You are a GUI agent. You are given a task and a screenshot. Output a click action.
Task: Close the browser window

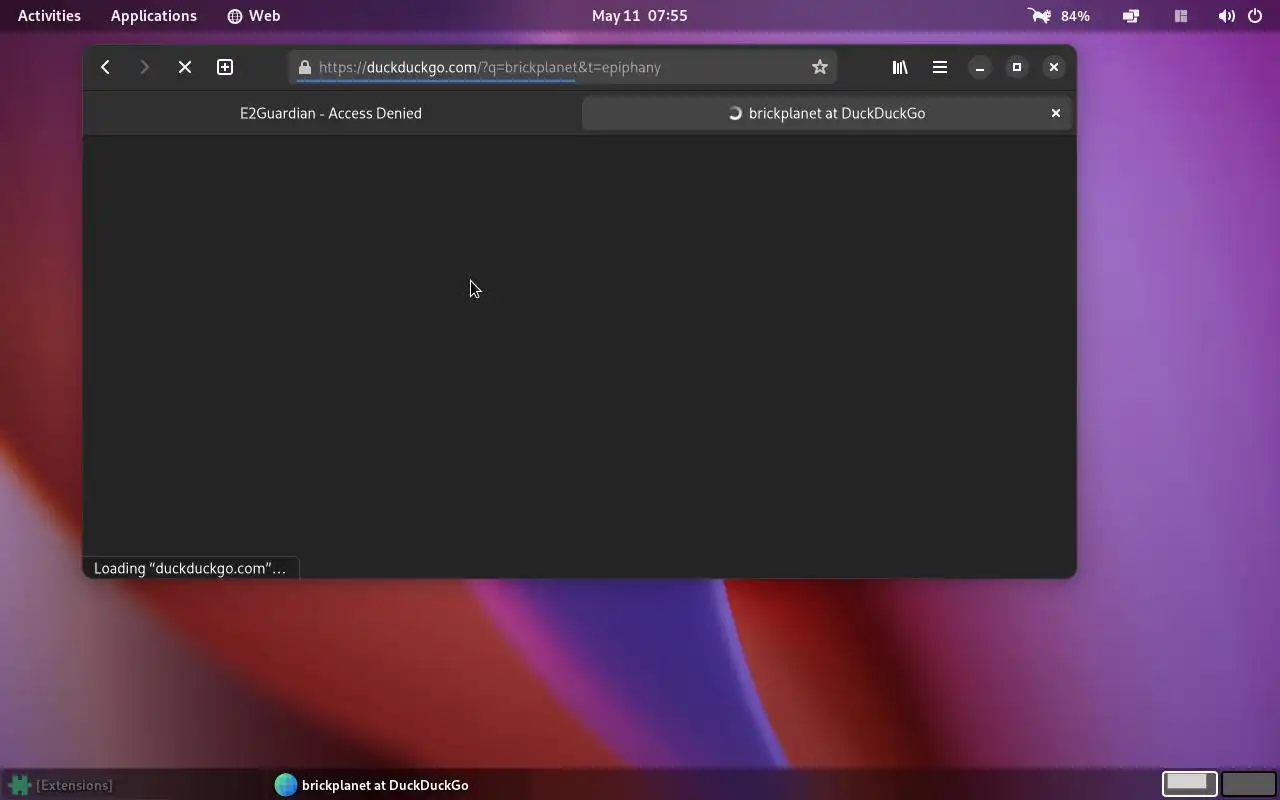coord(1054,67)
